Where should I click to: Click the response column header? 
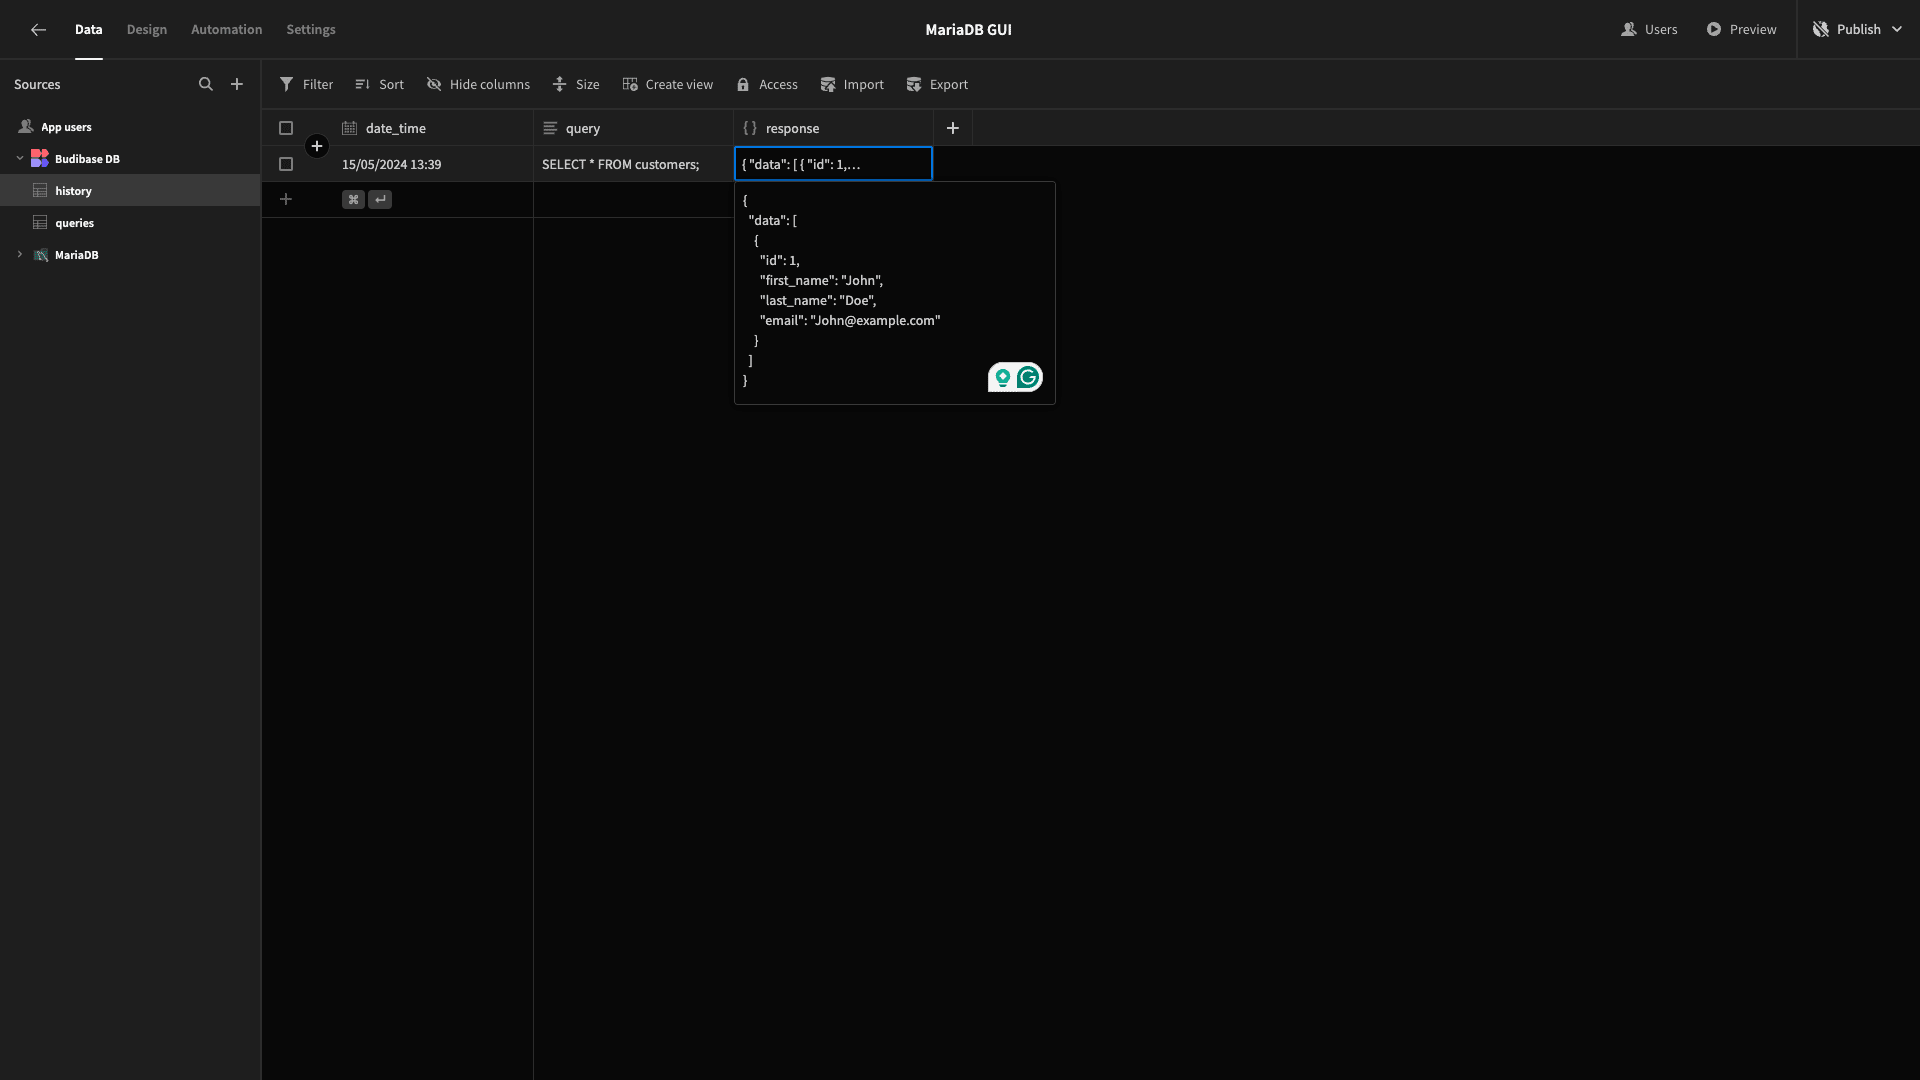click(x=833, y=128)
